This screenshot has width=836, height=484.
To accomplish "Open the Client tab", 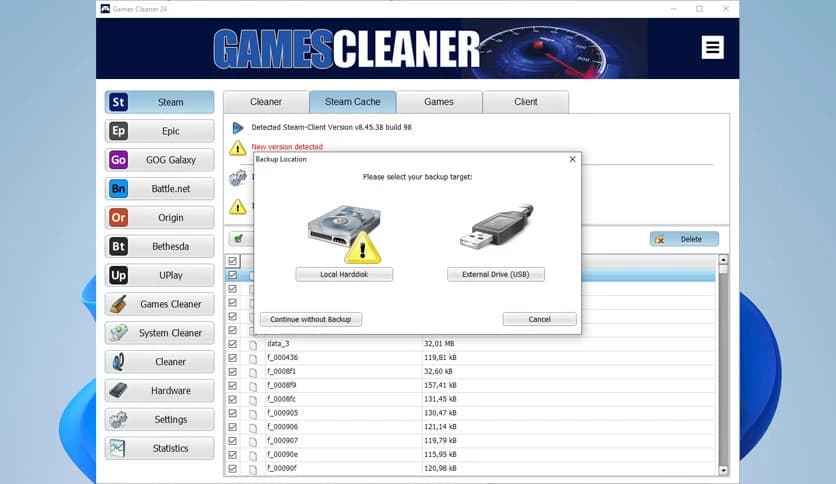I will pos(526,102).
